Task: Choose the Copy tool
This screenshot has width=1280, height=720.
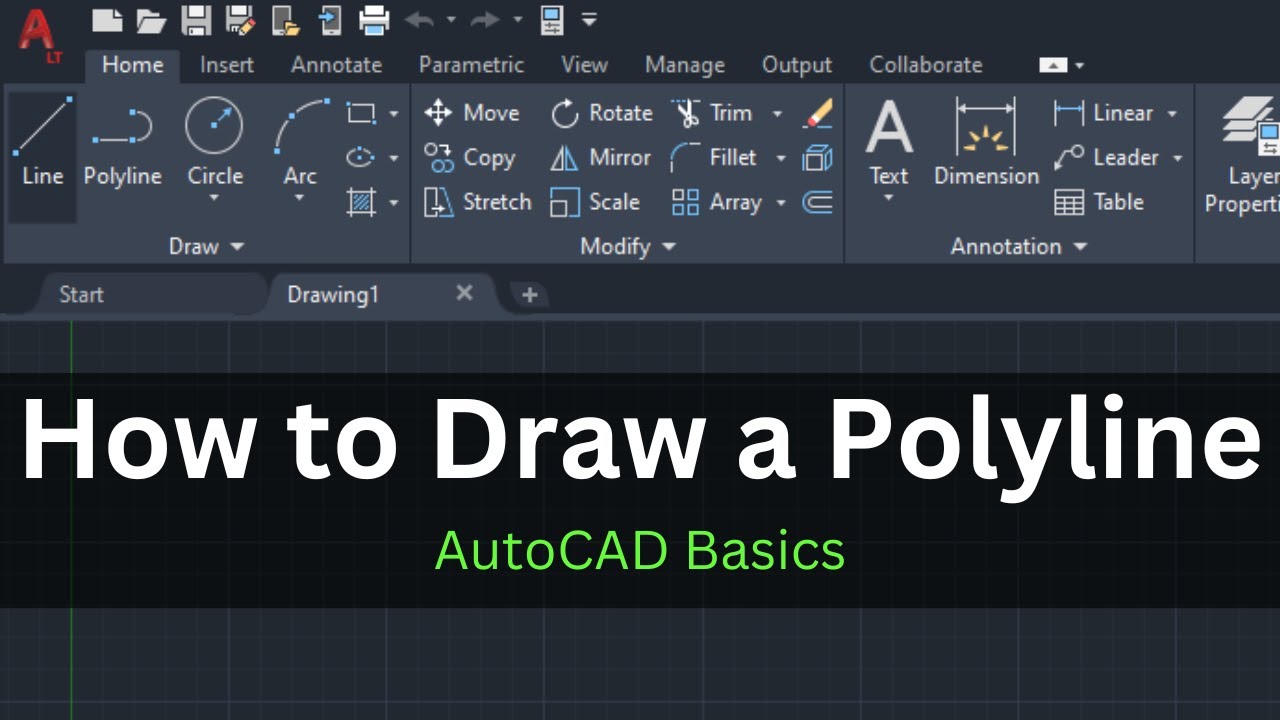Action: [x=469, y=158]
